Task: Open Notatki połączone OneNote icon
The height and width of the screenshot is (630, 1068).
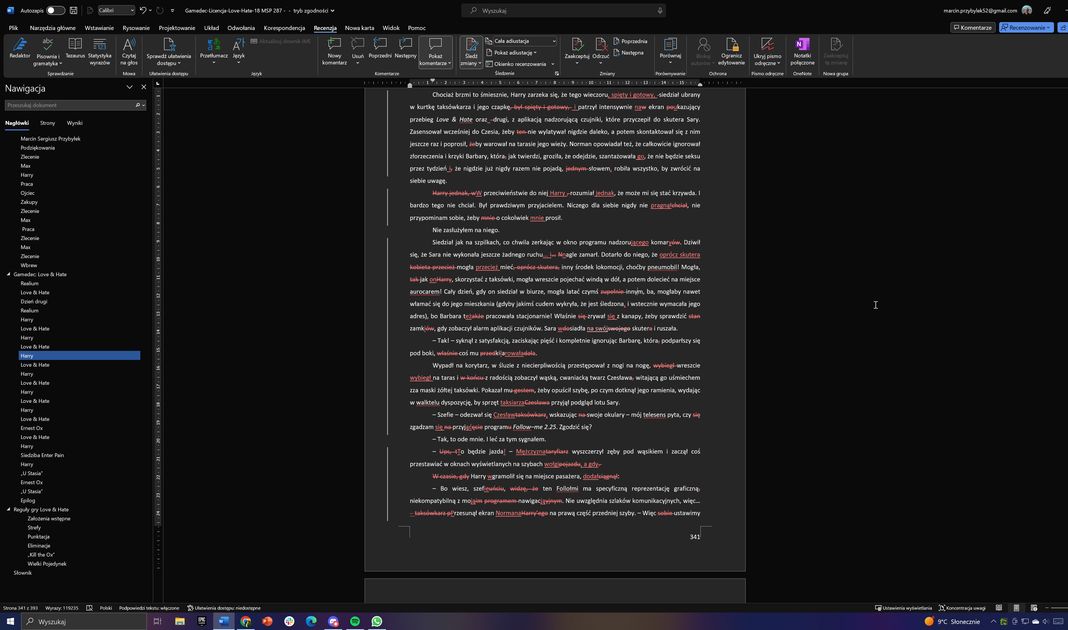Action: pyautogui.click(x=802, y=50)
